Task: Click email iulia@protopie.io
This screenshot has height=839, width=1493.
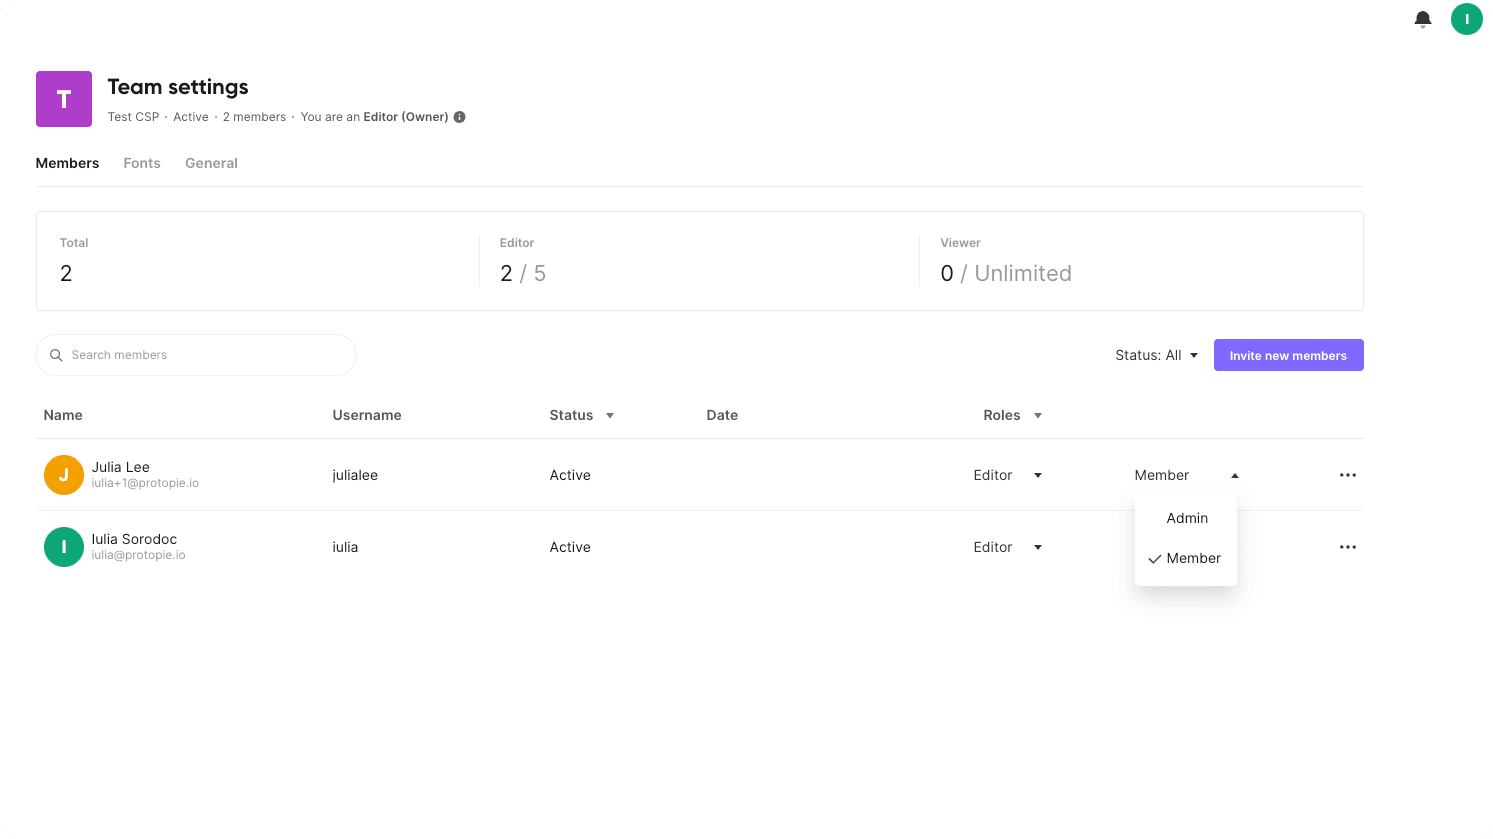Action: tap(138, 555)
